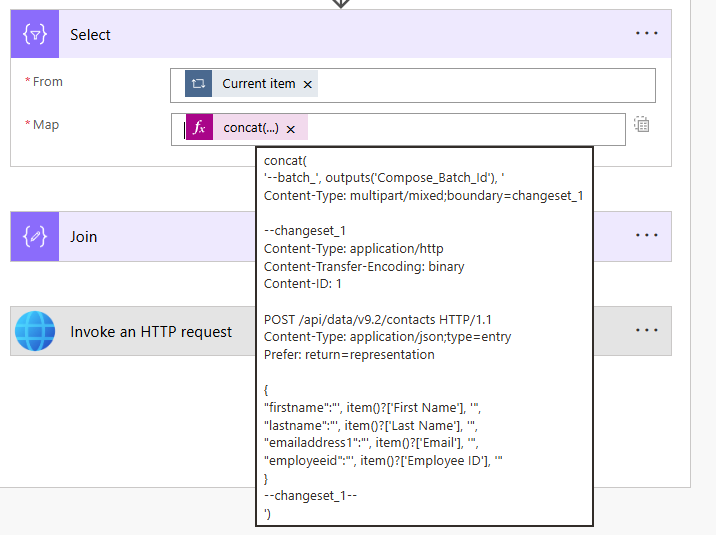The image size is (716, 535).
Task: Click the "employeeid" line in tooltip
Action: (383, 461)
